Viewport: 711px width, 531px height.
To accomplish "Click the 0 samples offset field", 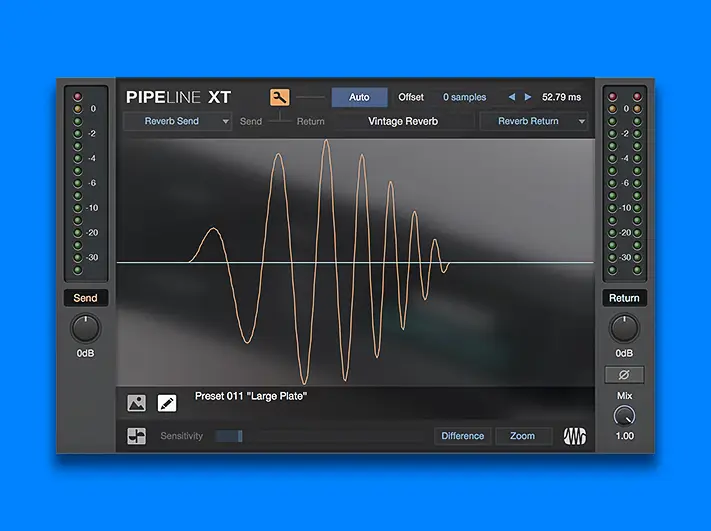I will click(464, 97).
